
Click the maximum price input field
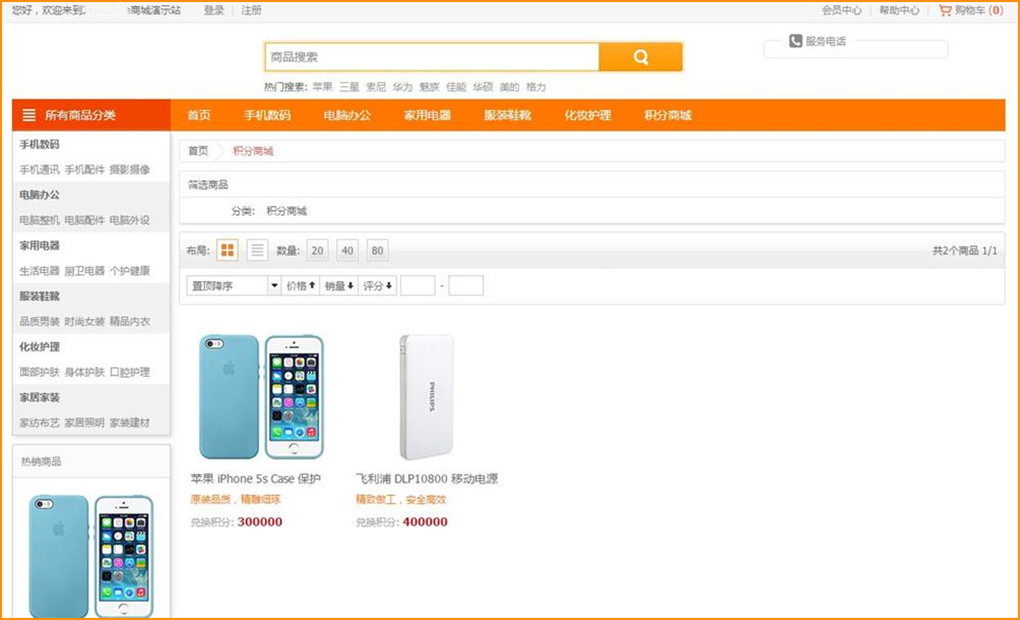(x=466, y=286)
